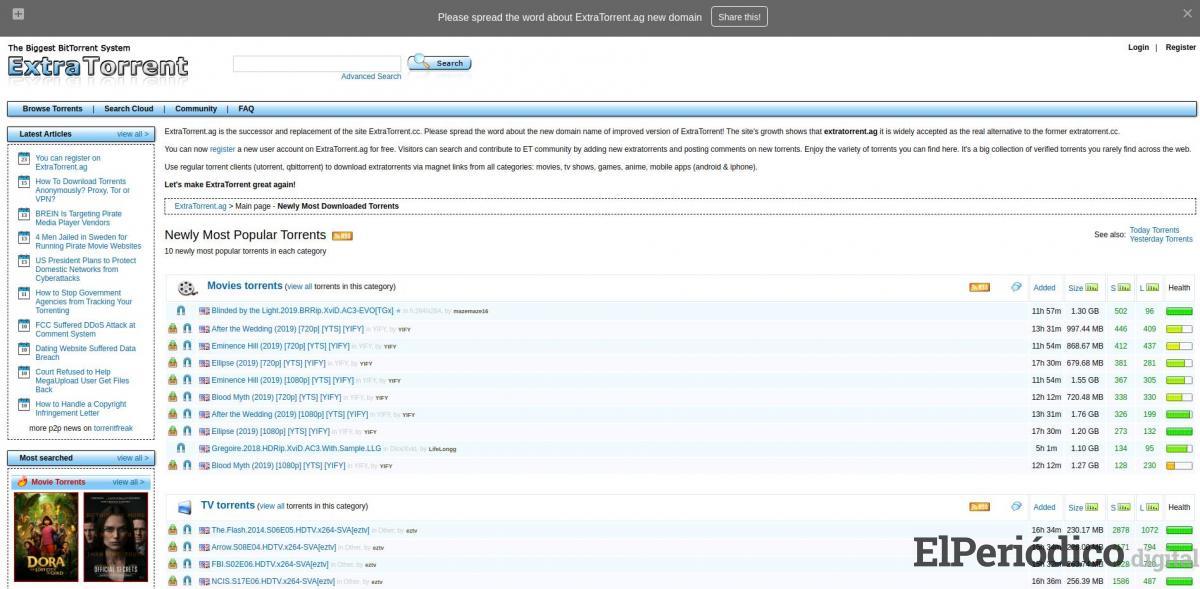Click magnet link for Arrow.S08E04

click(x=186, y=547)
